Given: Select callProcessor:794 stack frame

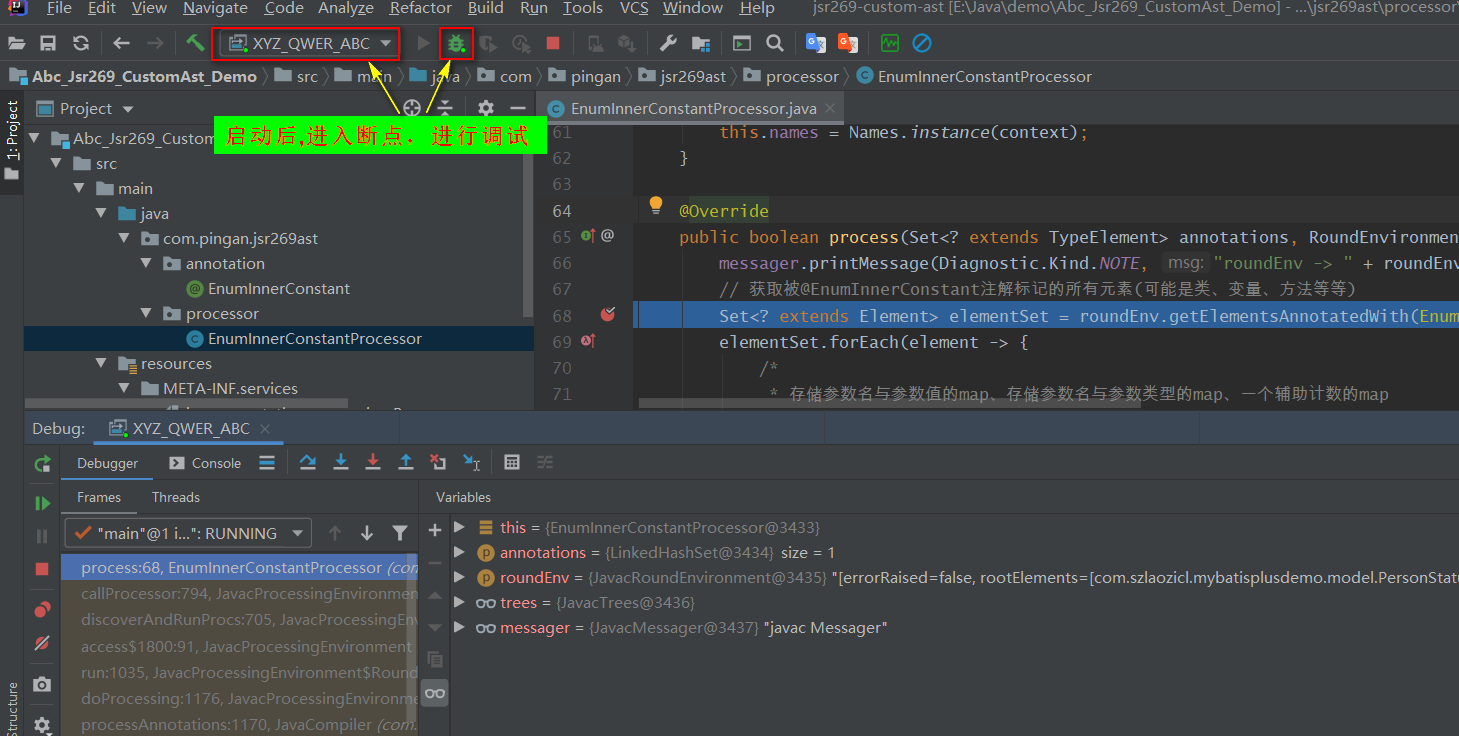Looking at the screenshot, I should click(x=248, y=593).
